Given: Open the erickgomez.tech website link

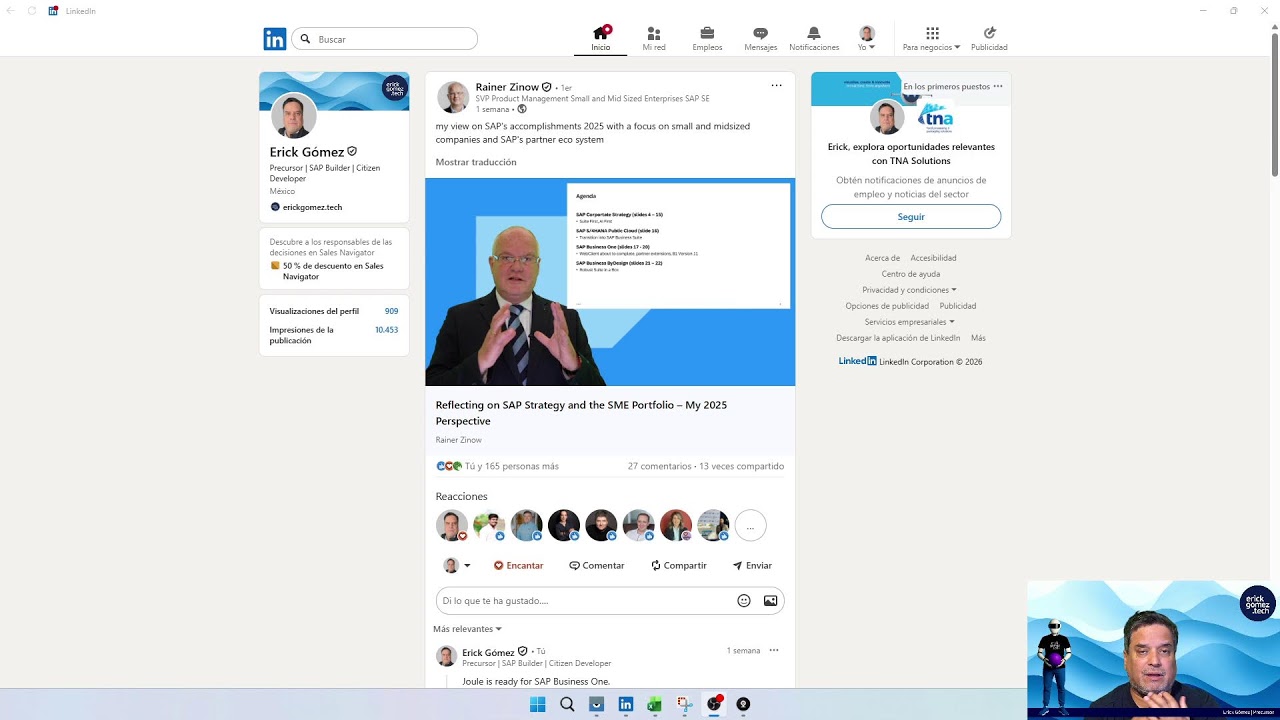Looking at the screenshot, I should [x=312, y=207].
